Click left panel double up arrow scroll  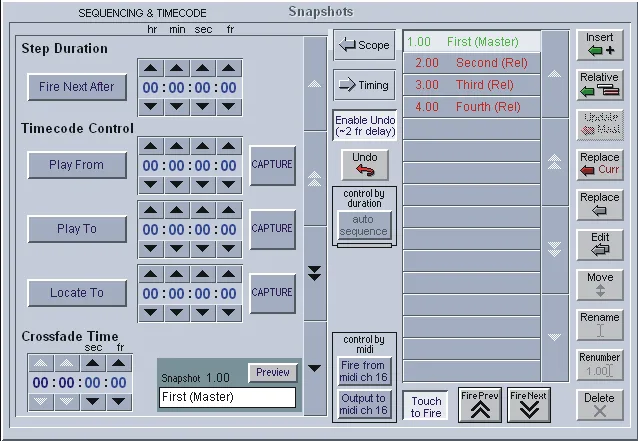click(x=315, y=178)
